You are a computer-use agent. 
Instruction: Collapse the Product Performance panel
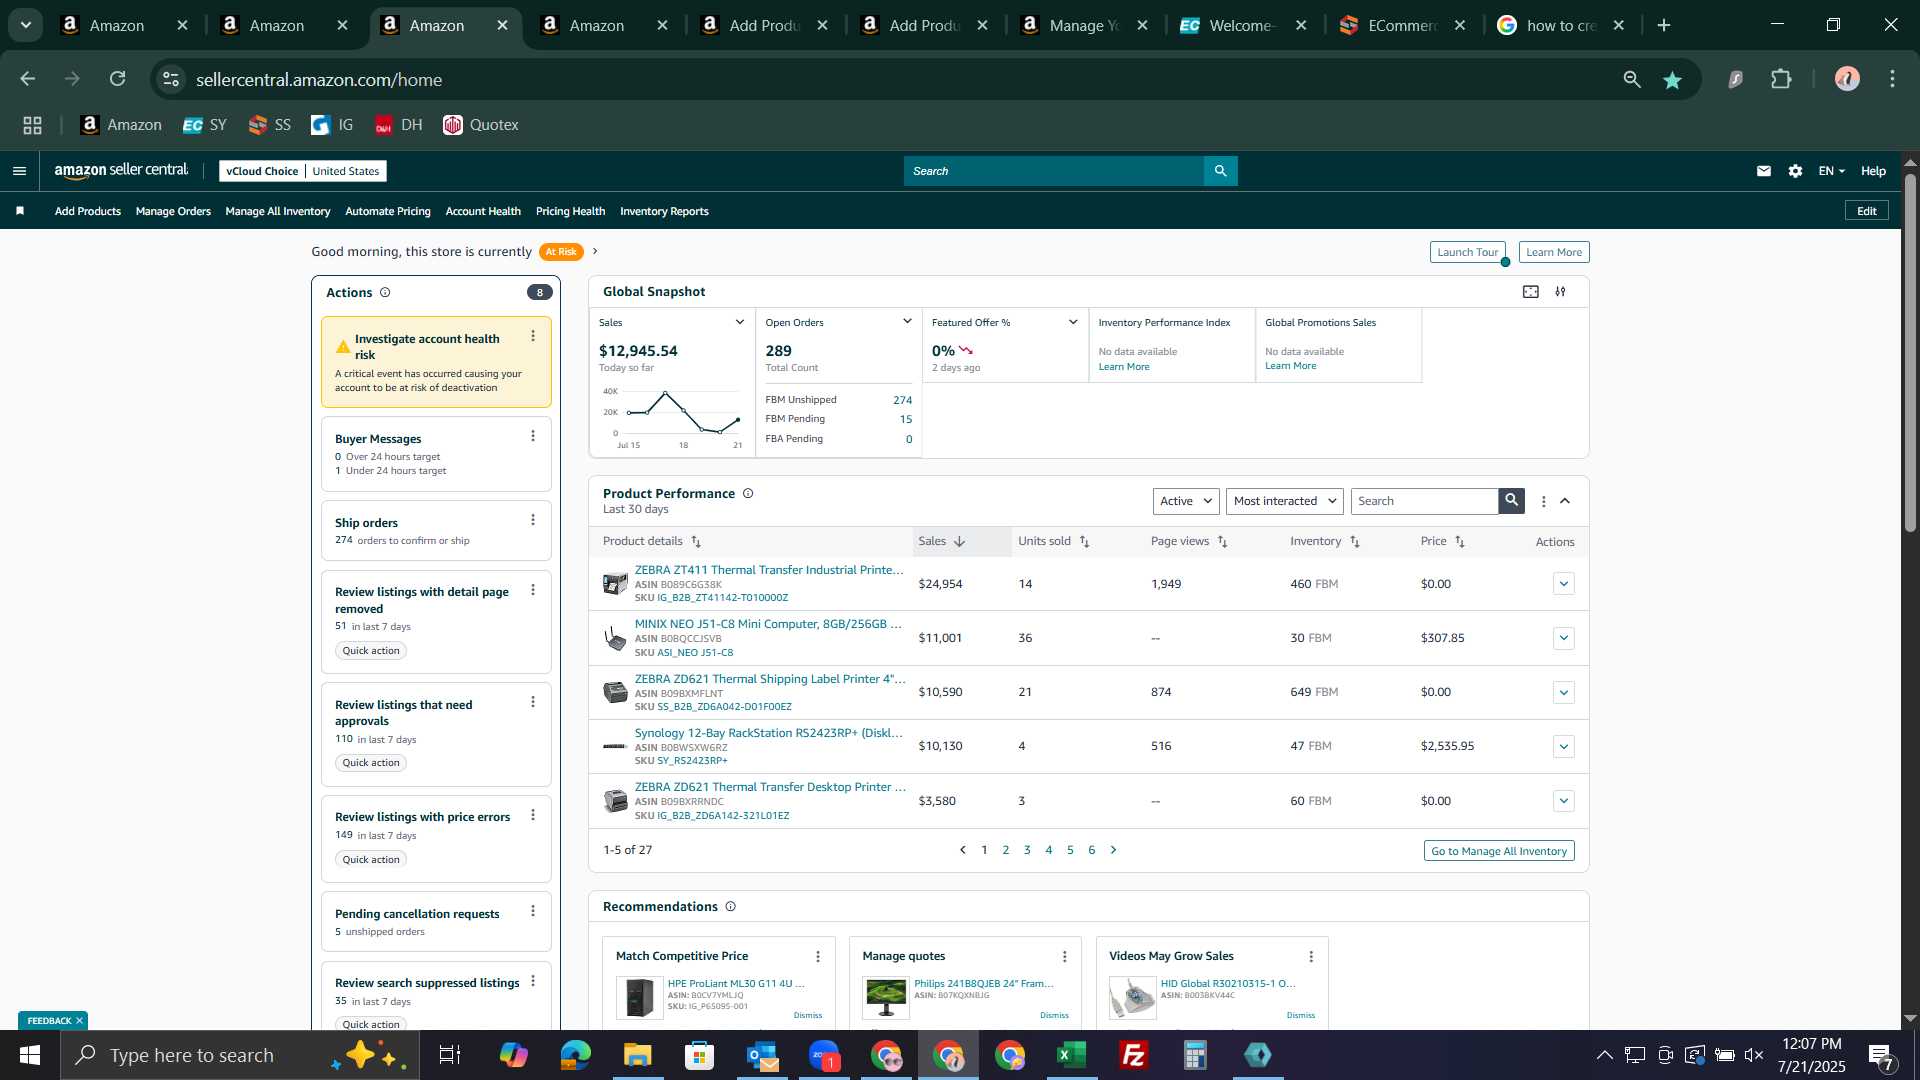[x=1565, y=501]
